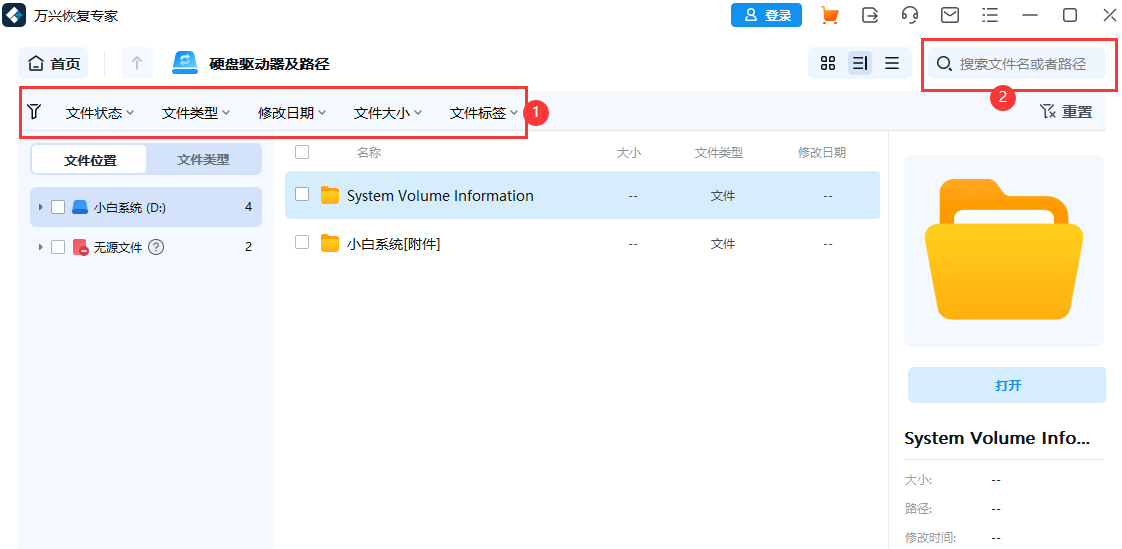The width and height of the screenshot is (1122, 549).
Task: Switch to detail view with preview
Action: pyautogui.click(x=860, y=63)
